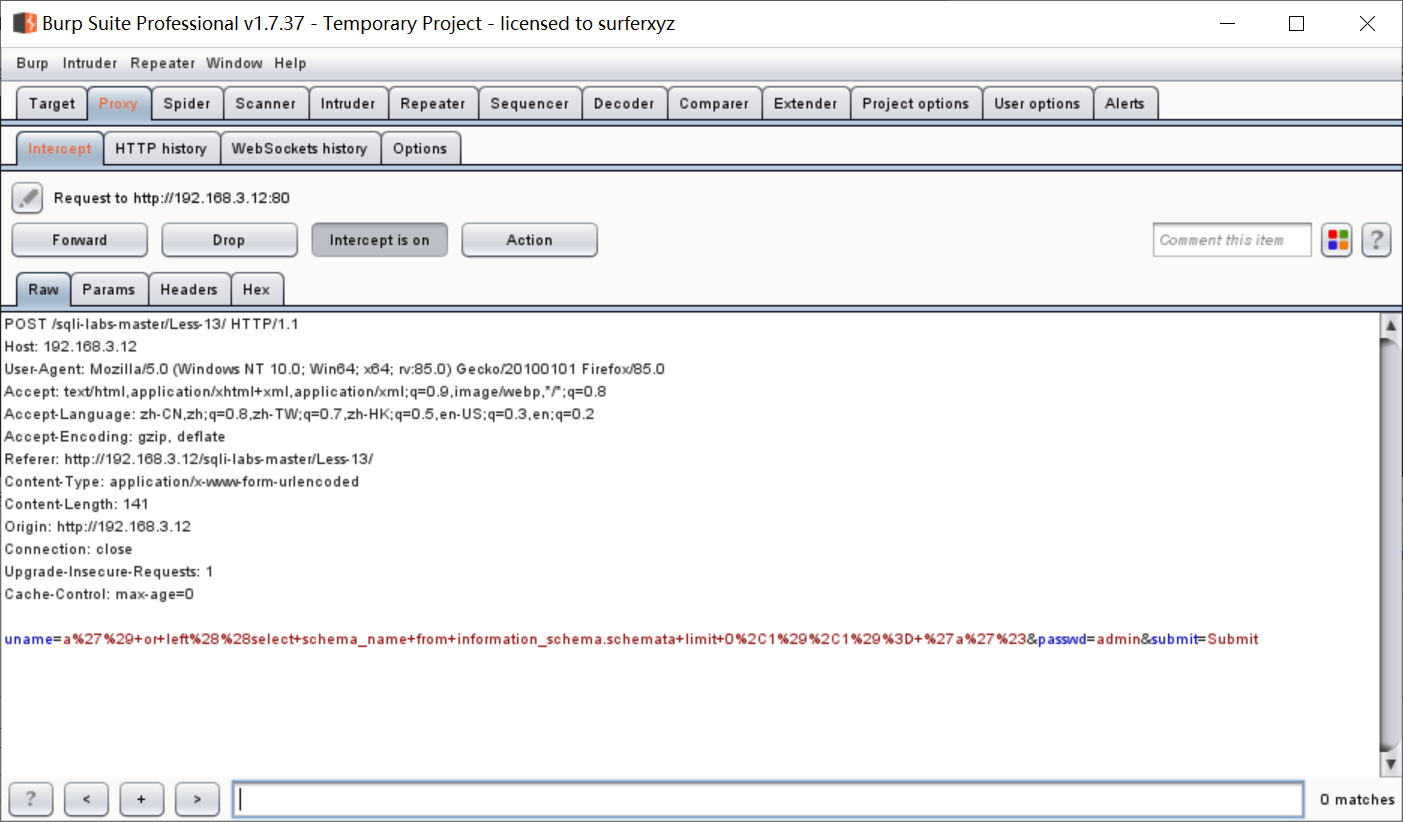This screenshot has width=1403, height=822.
Task: Click the uname parameter in request body
Action: coord(28,639)
